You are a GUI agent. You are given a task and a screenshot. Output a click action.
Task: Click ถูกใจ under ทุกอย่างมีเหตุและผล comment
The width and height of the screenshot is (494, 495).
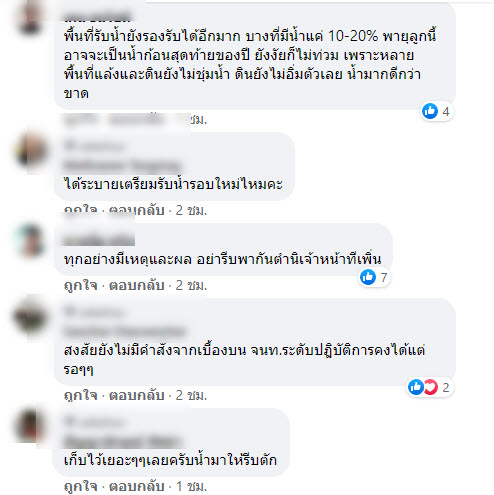coord(80,285)
